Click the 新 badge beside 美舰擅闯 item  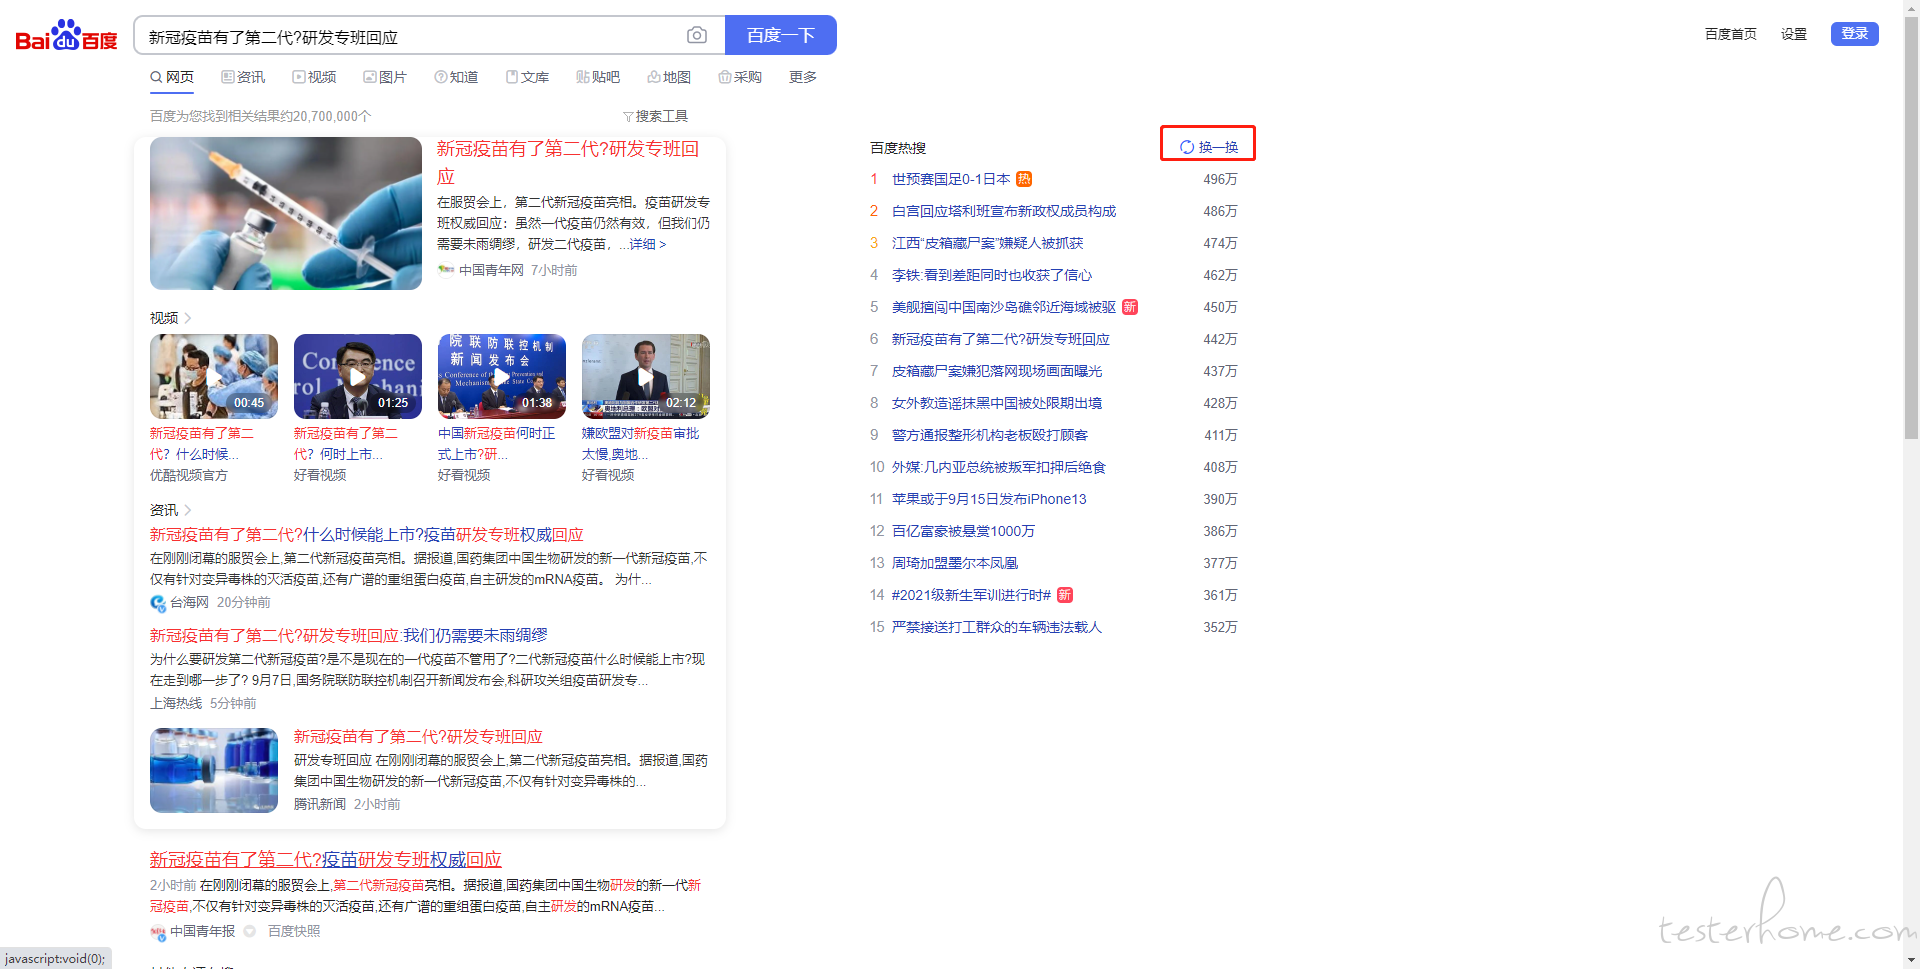tap(1130, 307)
